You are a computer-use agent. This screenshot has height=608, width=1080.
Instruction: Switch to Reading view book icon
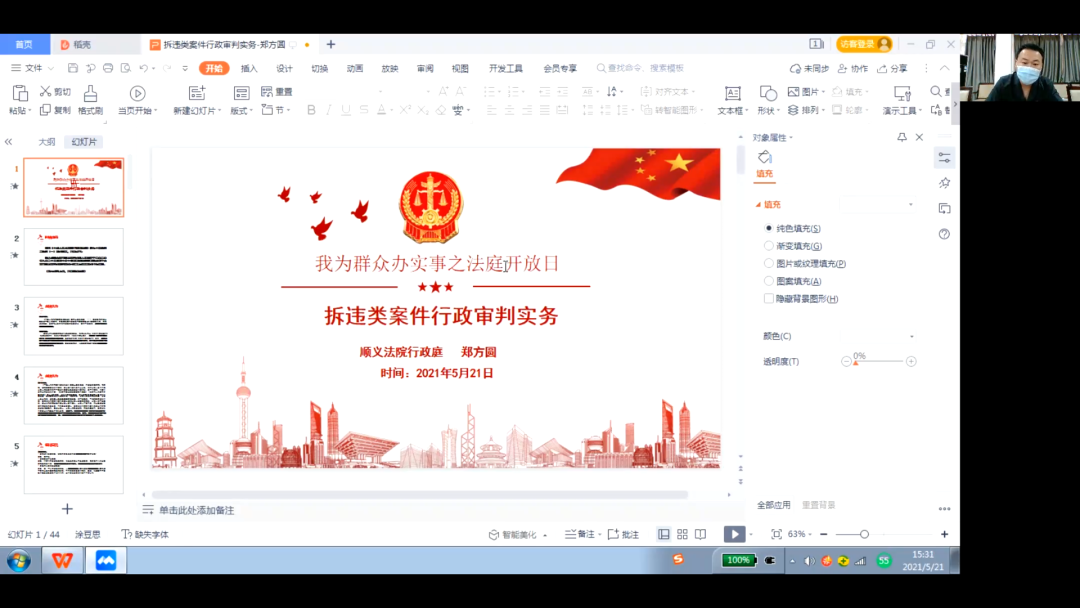pyautogui.click(x=700, y=534)
